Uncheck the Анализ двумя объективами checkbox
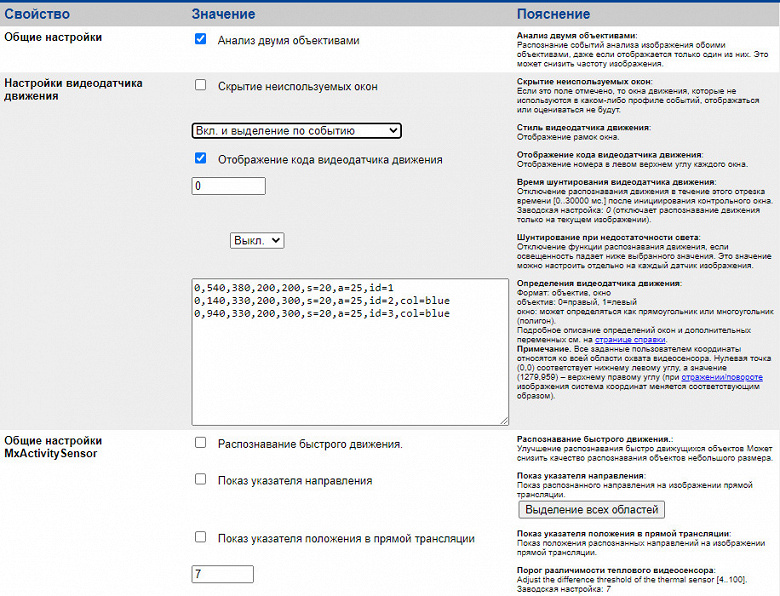 200,39
